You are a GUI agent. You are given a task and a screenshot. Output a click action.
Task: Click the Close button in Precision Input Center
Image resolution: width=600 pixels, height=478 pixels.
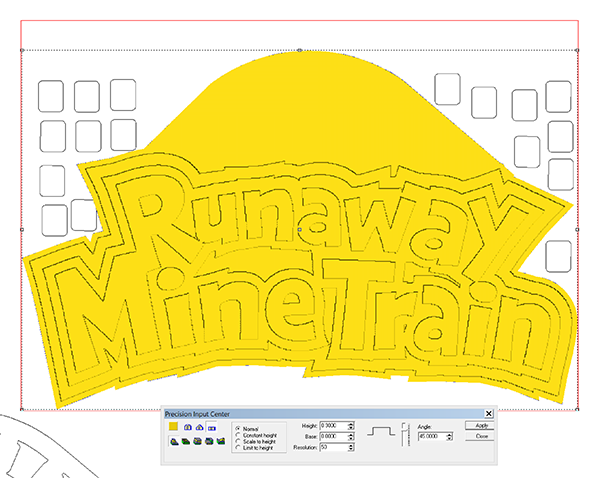481,436
